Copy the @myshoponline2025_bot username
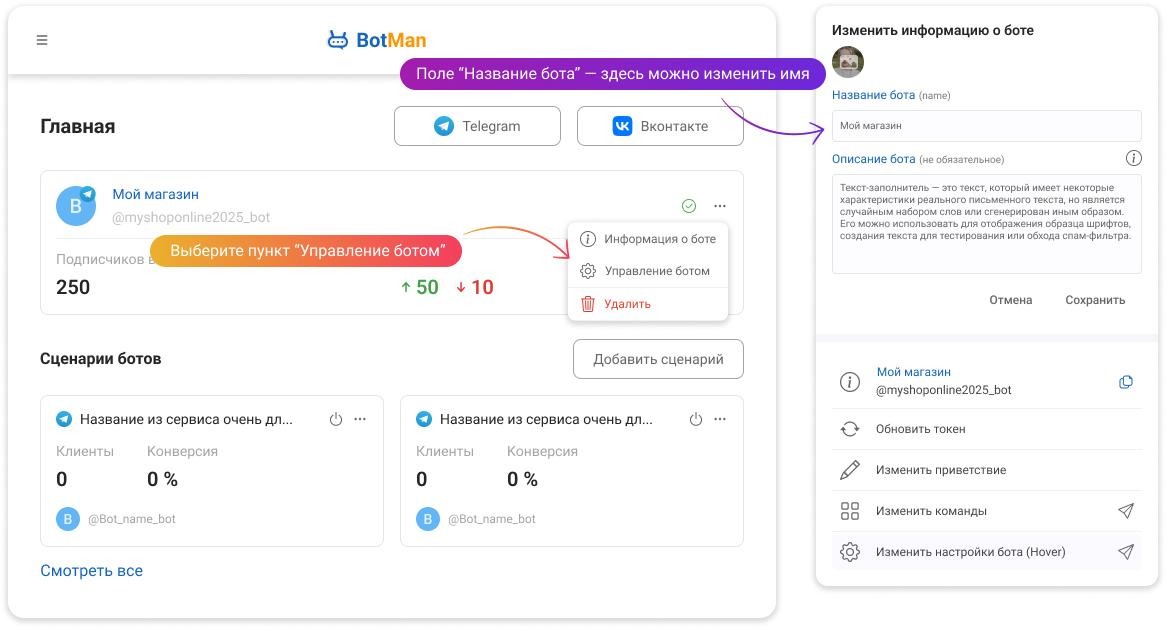The height and width of the screenshot is (628, 1166). point(1126,381)
